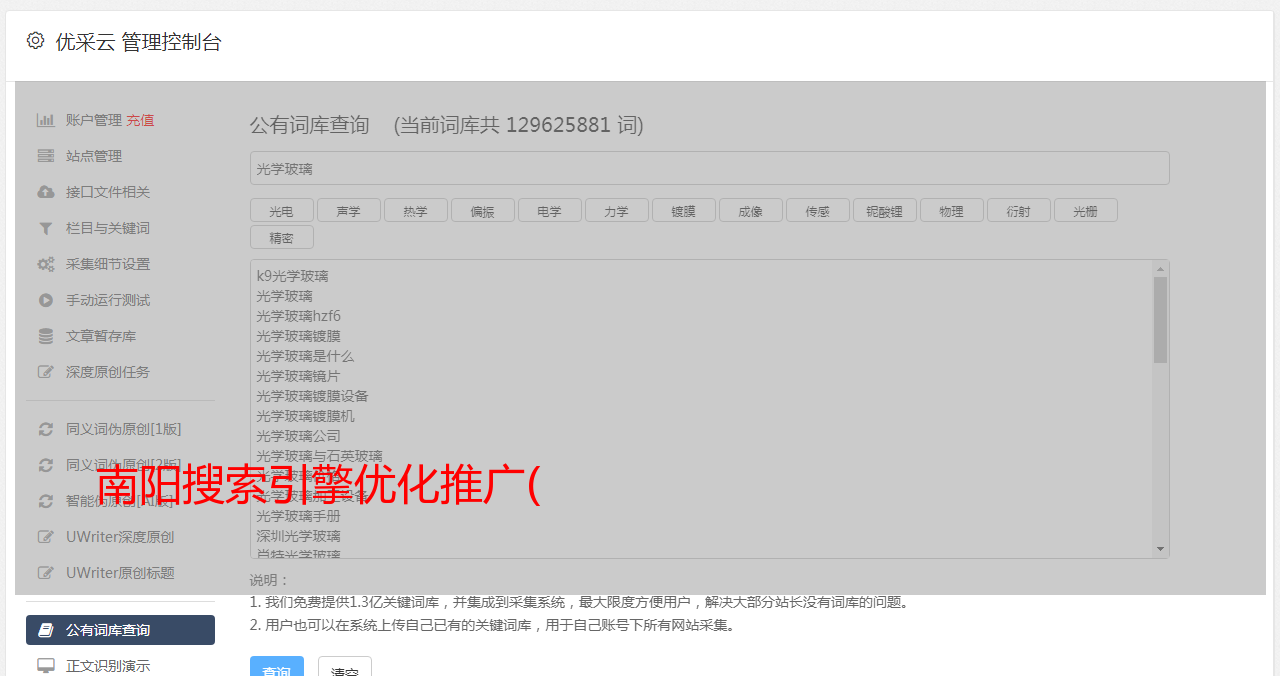Click the 镀膜 tag
The width and height of the screenshot is (1280, 676).
(683, 210)
